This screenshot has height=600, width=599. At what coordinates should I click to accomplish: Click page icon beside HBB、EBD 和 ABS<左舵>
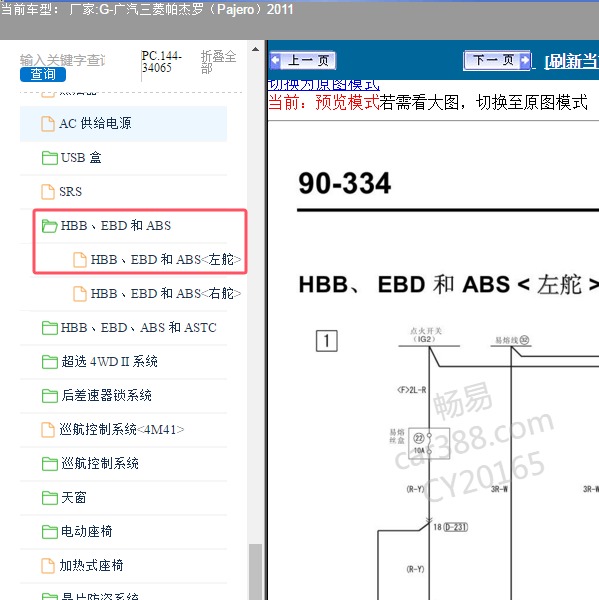pos(80,260)
